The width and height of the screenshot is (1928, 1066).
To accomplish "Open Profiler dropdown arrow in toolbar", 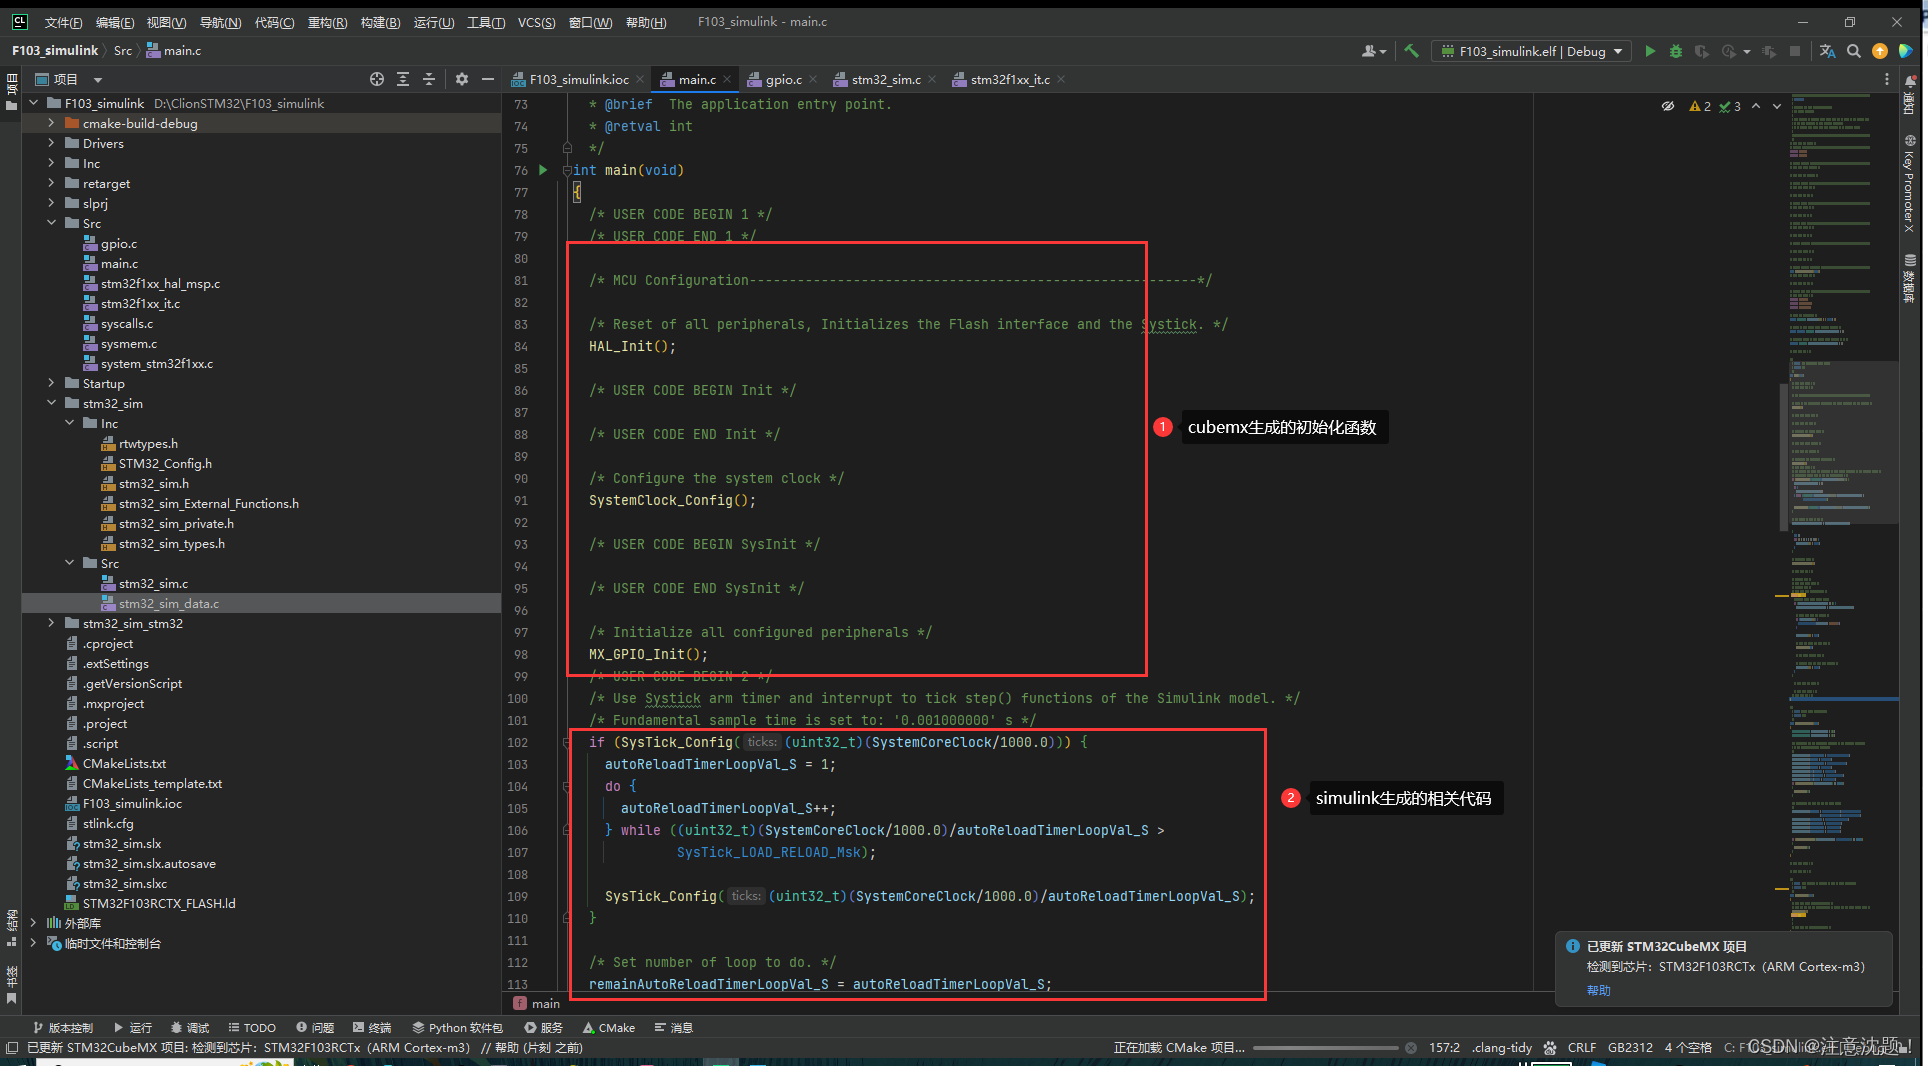I will tap(1747, 51).
